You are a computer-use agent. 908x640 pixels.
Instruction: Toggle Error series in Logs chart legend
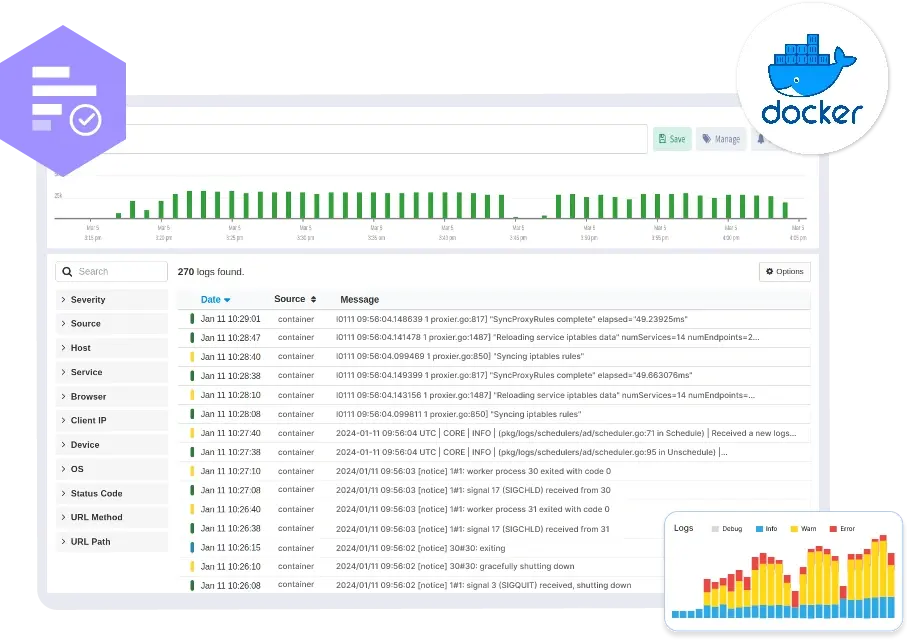pyautogui.click(x=843, y=529)
